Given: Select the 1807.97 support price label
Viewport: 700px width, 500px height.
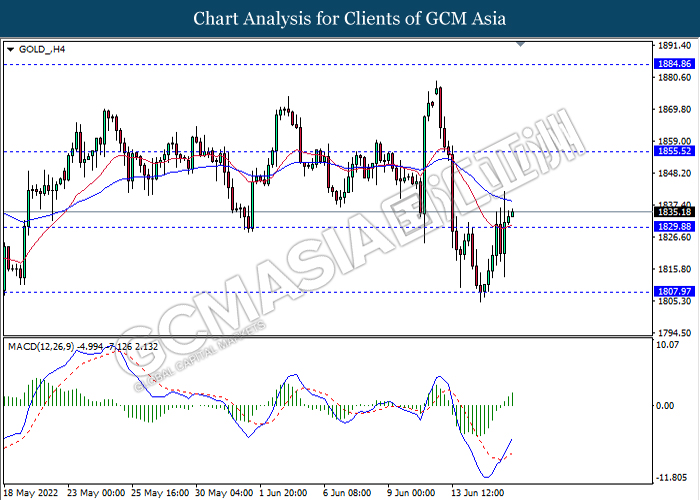Looking at the screenshot, I should [675, 292].
